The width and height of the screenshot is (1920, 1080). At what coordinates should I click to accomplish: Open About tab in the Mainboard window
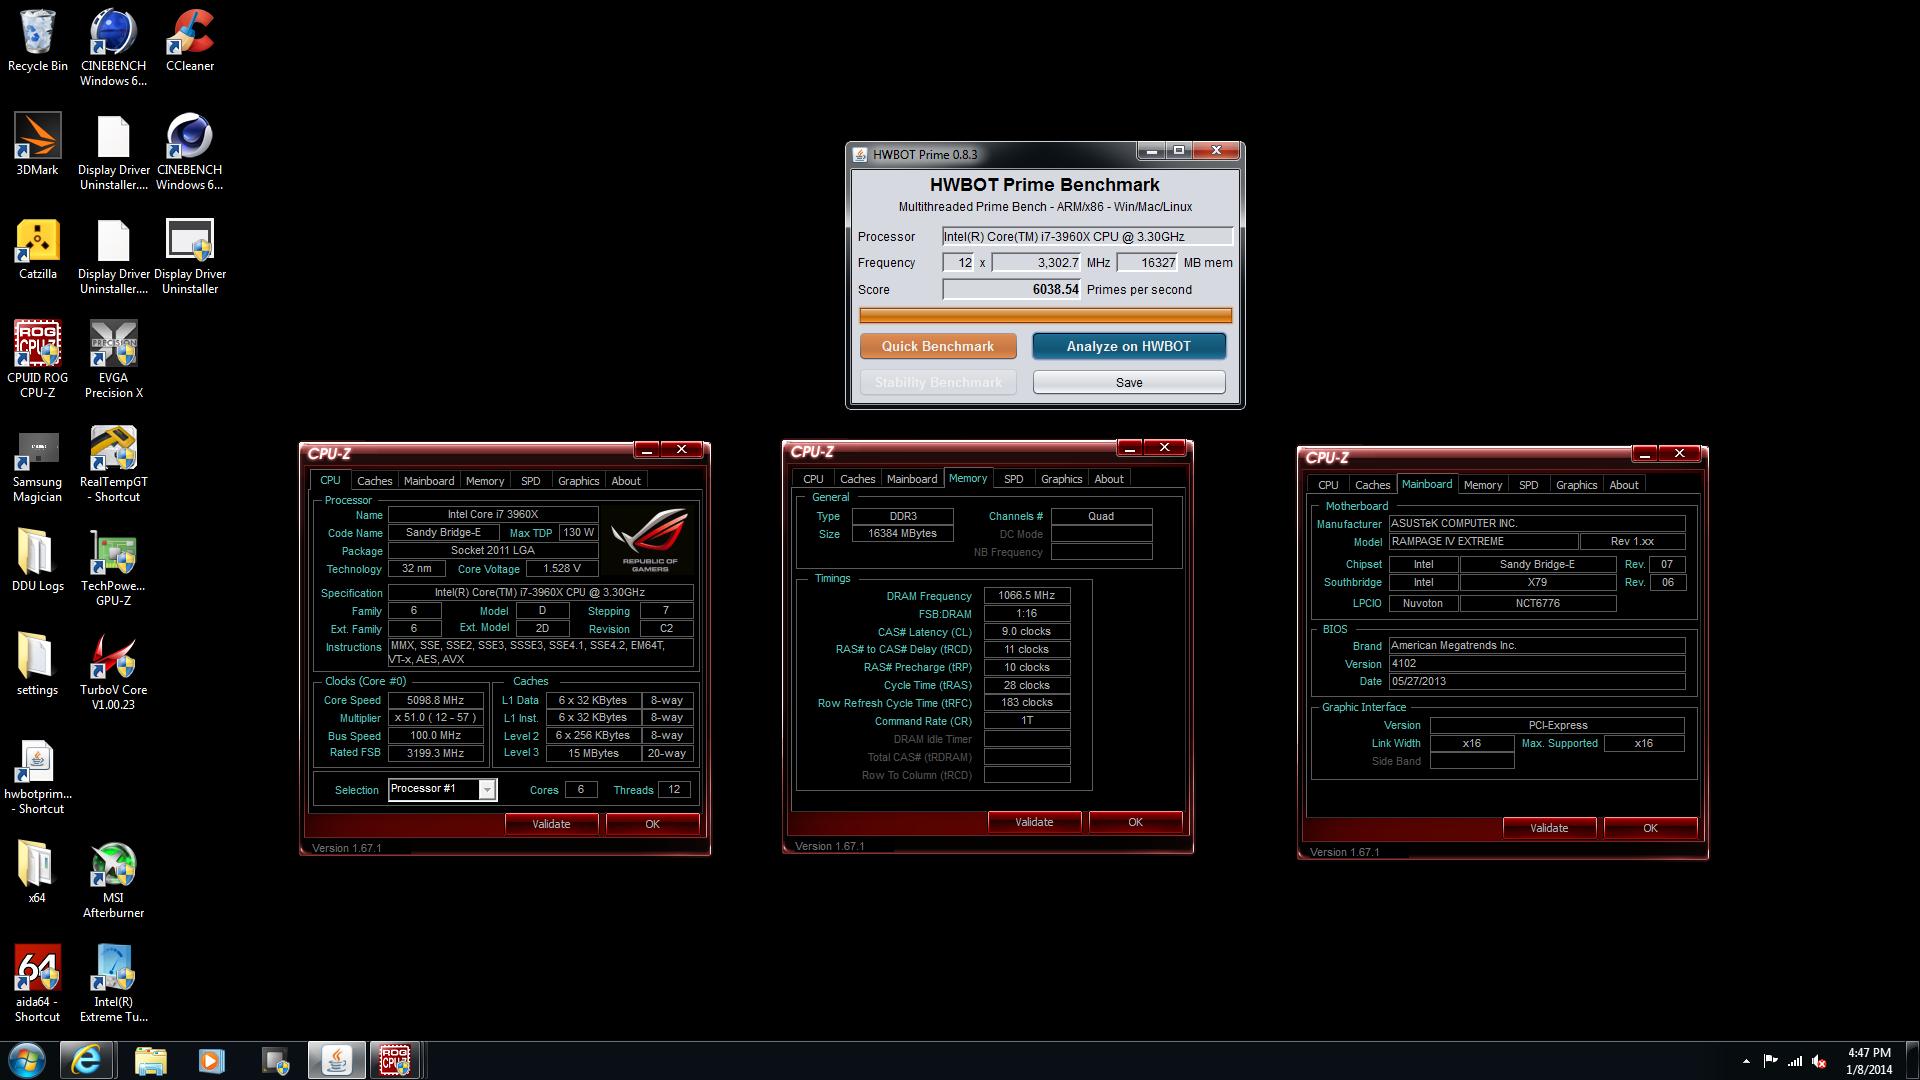pos(1624,485)
